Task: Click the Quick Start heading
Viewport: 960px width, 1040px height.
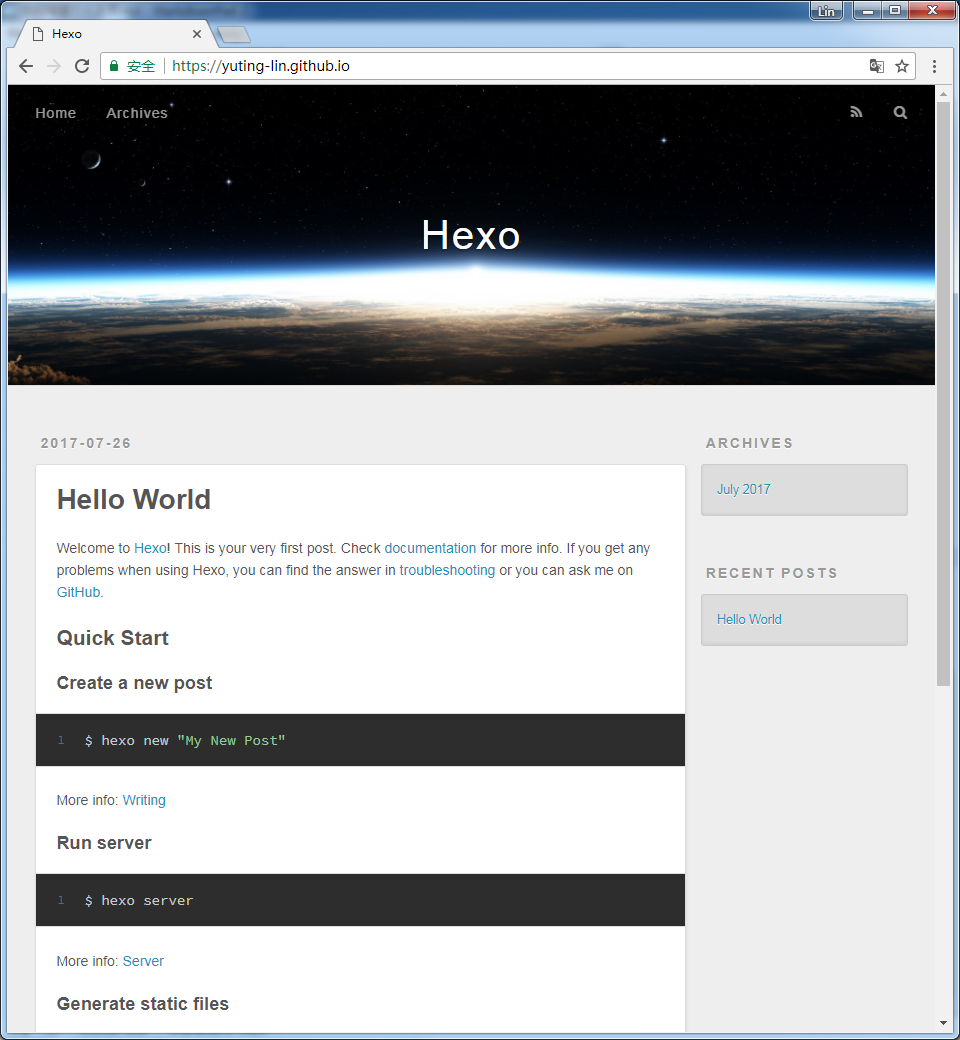Action: pos(113,637)
